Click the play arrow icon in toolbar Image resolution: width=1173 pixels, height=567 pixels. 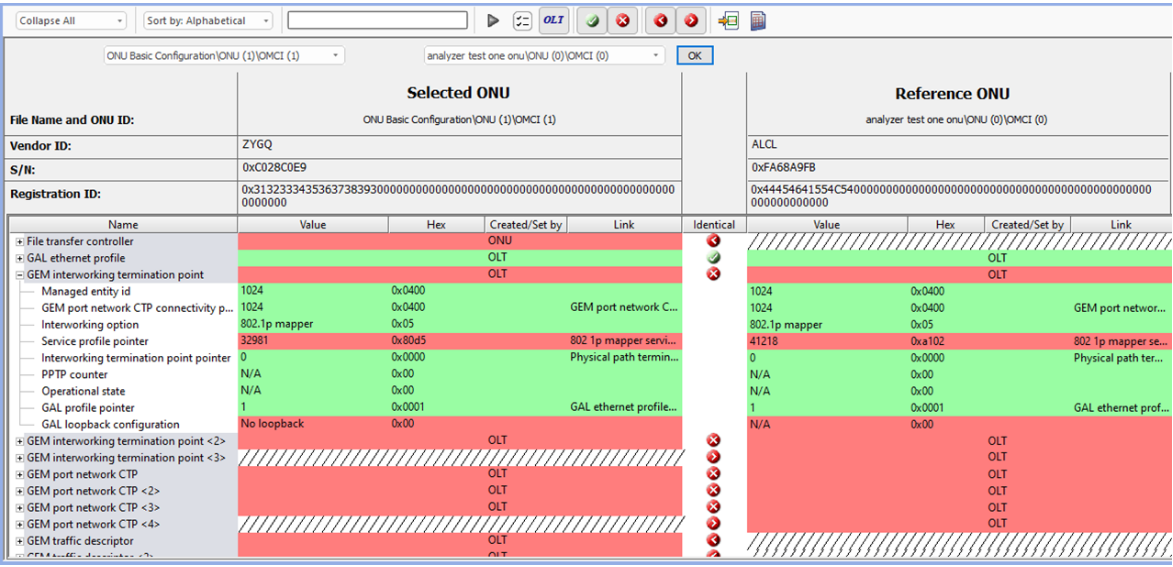(x=493, y=20)
